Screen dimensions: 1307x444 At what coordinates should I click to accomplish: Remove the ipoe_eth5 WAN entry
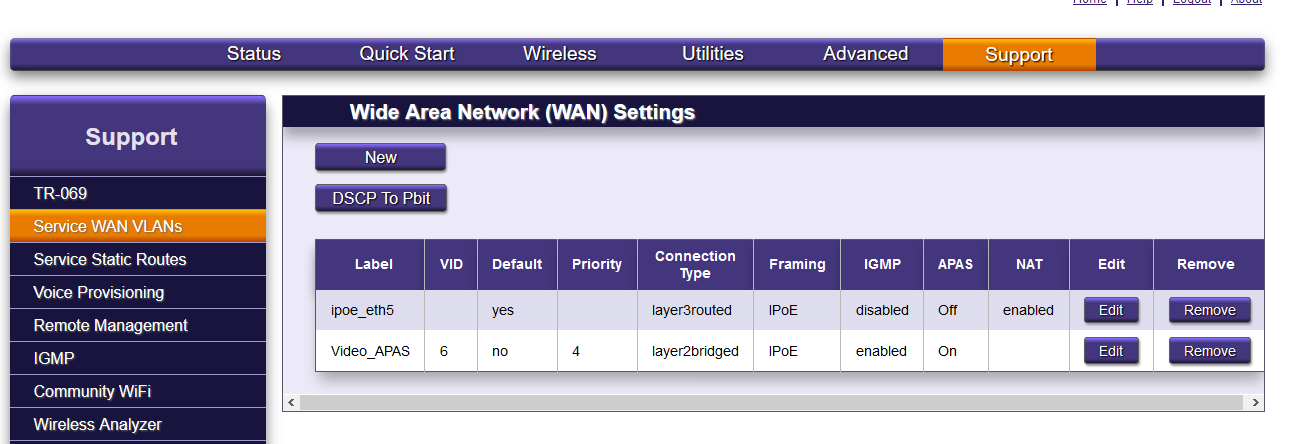tap(1209, 310)
